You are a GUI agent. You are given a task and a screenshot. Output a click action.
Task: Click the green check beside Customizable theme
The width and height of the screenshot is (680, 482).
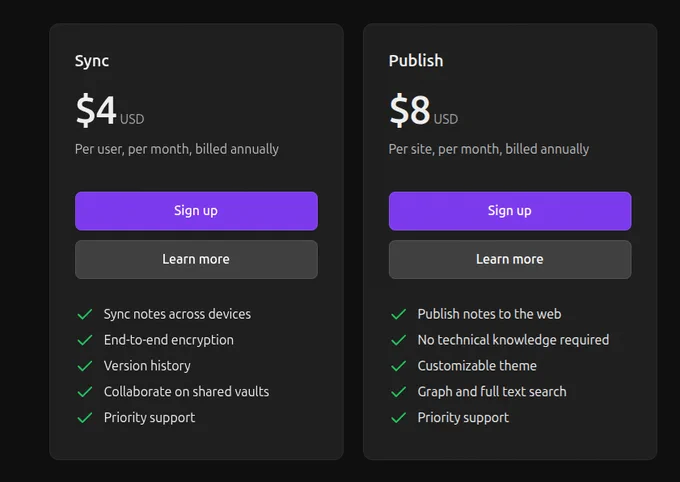point(399,366)
